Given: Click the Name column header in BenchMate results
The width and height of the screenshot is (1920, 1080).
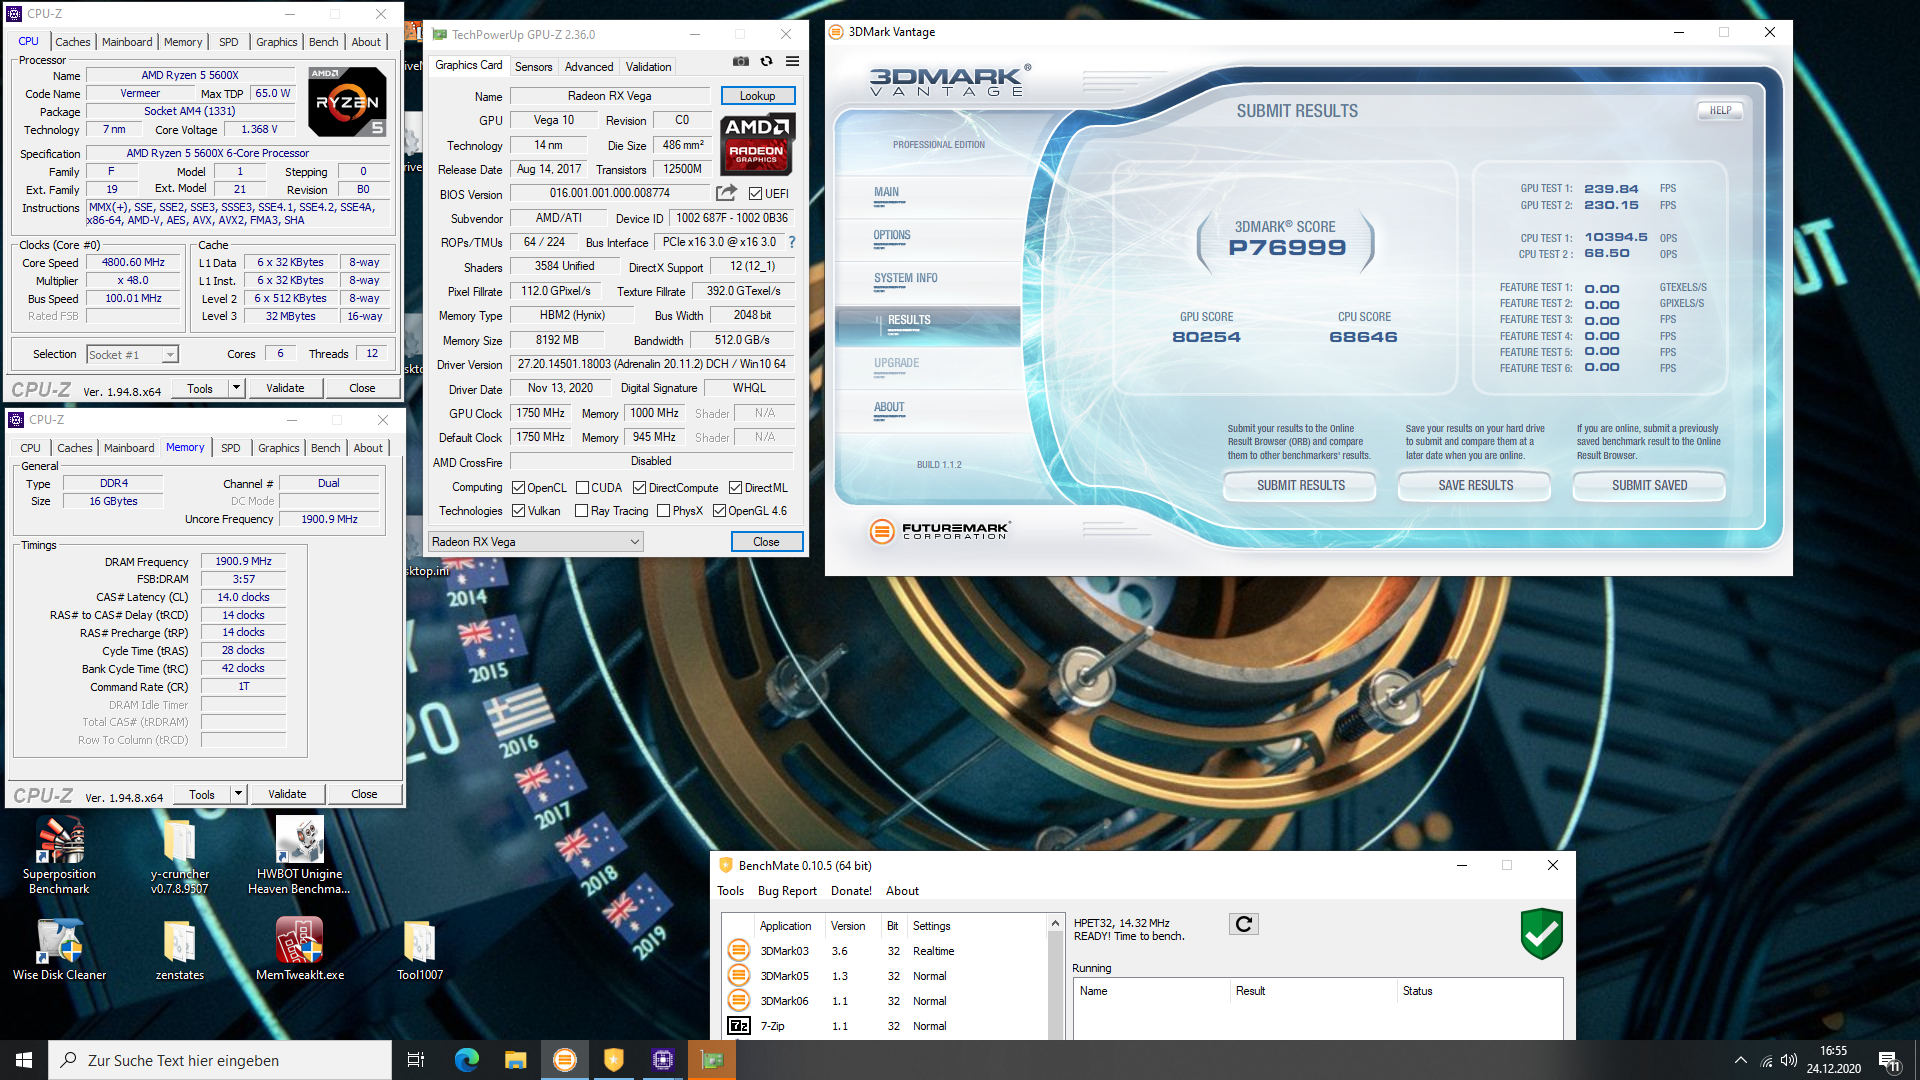Looking at the screenshot, I should click(1152, 991).
